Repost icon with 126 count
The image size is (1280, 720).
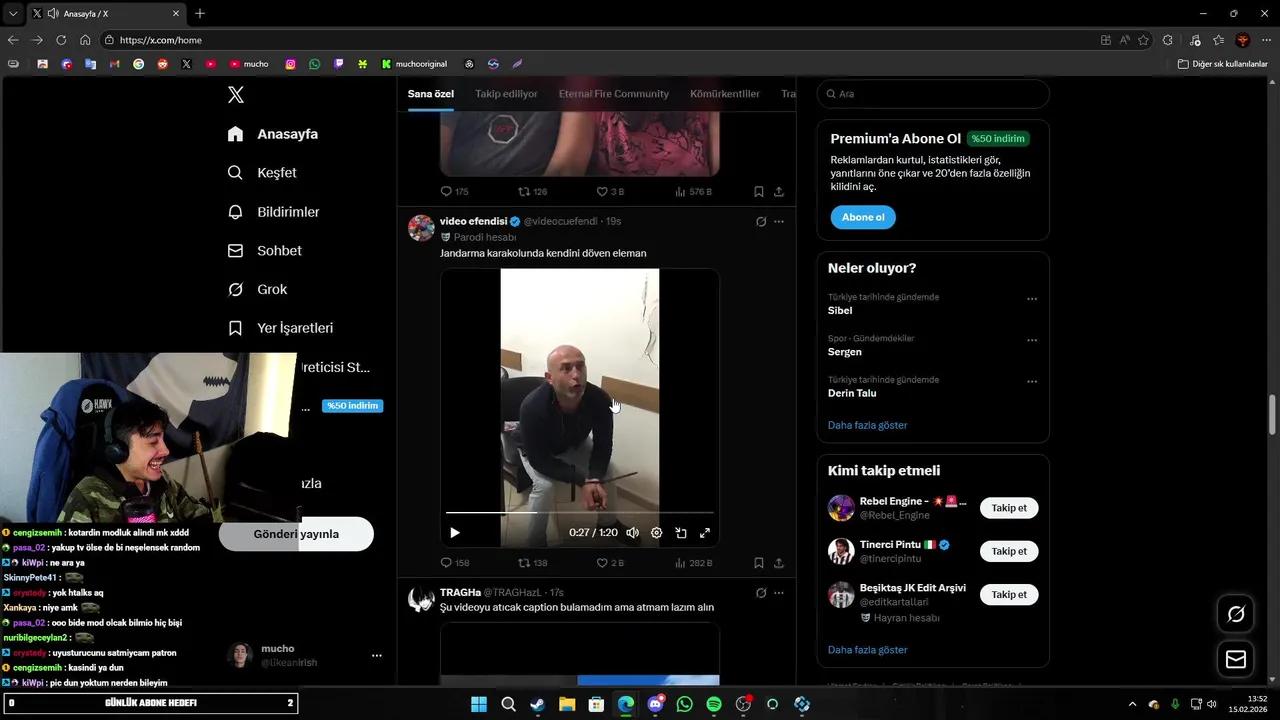click(x=532, y=191)
